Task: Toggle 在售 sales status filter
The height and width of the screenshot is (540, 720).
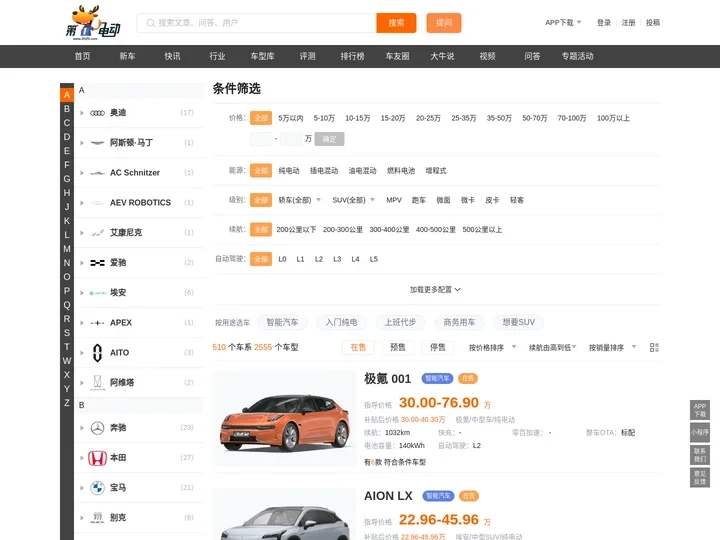Action: 358,348
